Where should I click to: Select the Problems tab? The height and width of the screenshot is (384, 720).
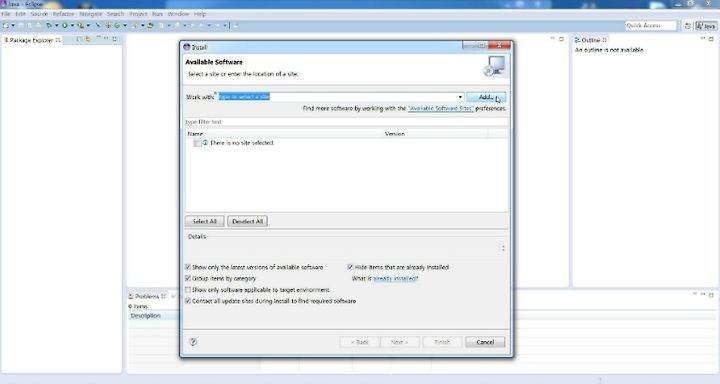point(147,296)
